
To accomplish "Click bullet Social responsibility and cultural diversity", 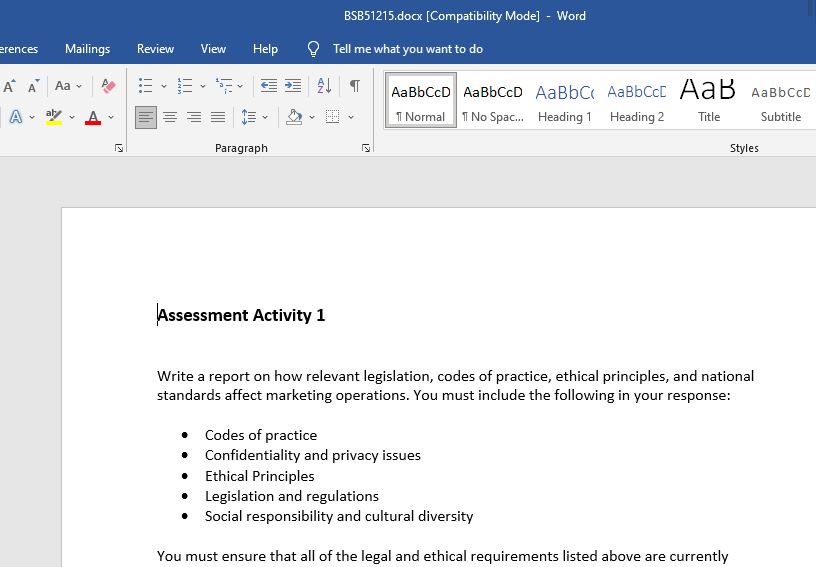I will pos(339,516).
